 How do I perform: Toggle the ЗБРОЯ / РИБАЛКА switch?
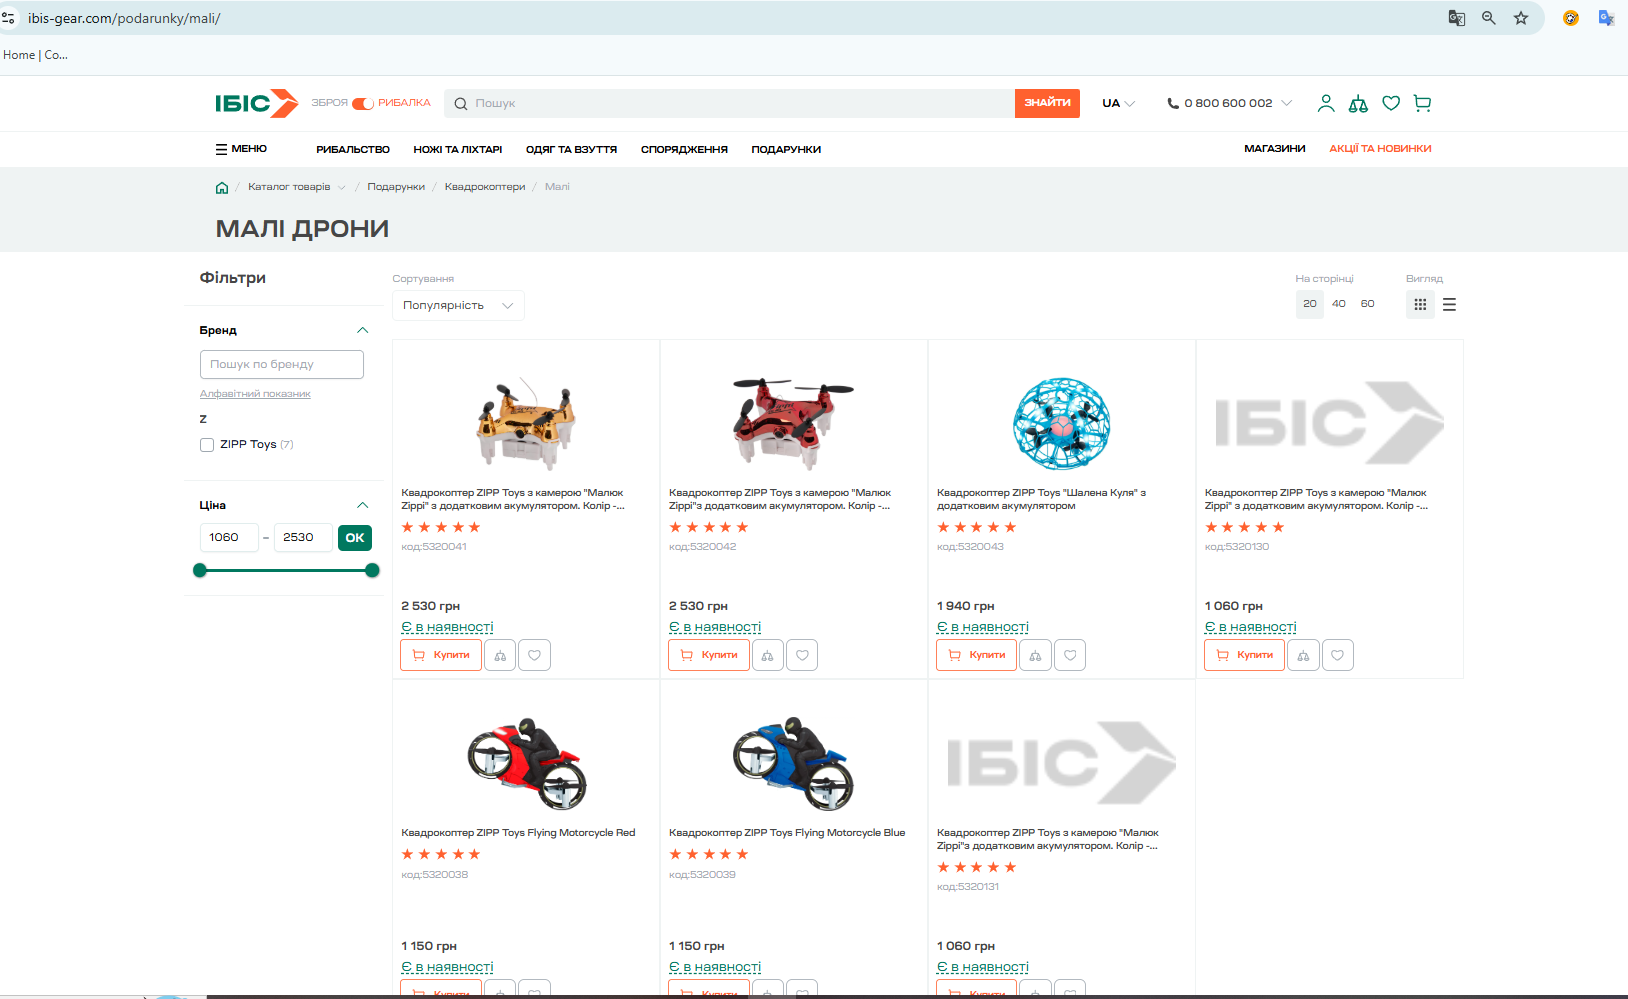click(363, 103)
